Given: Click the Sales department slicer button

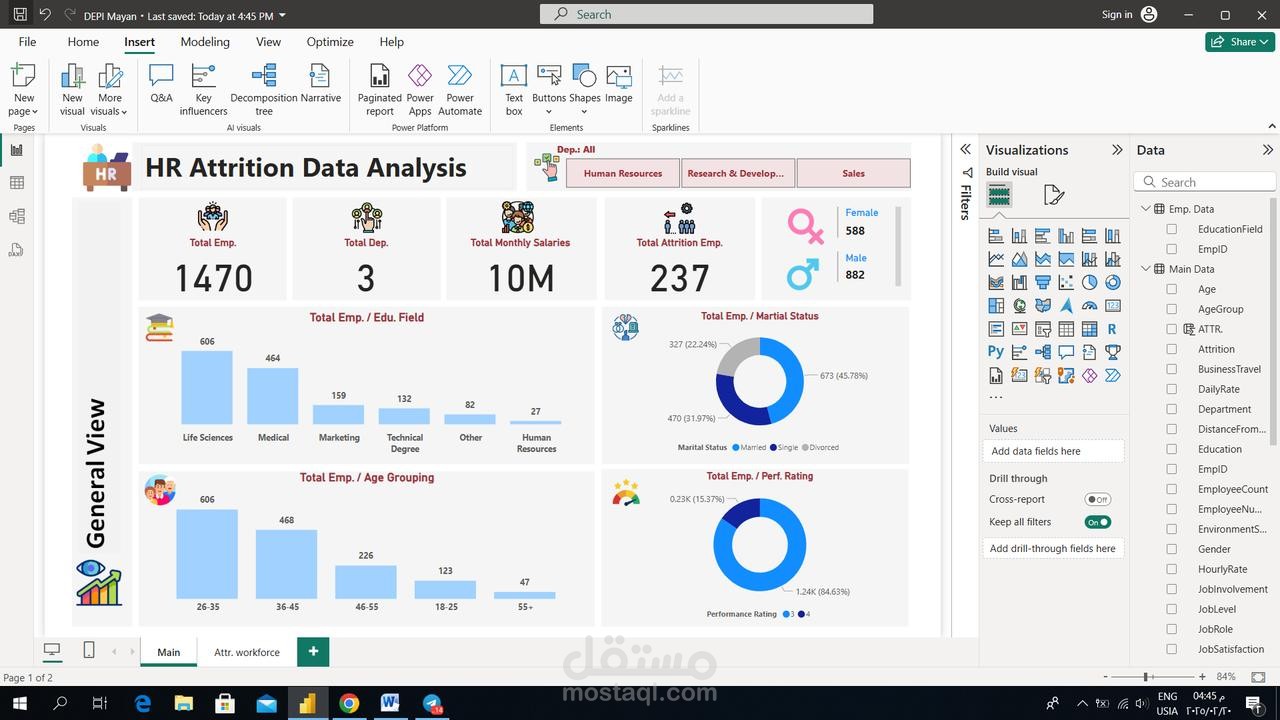Looking at the screenshot, I should point(853,173).
